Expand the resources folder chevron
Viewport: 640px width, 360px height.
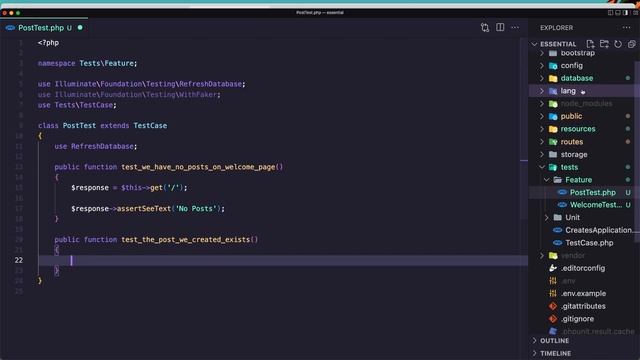[x=542, y=129]
